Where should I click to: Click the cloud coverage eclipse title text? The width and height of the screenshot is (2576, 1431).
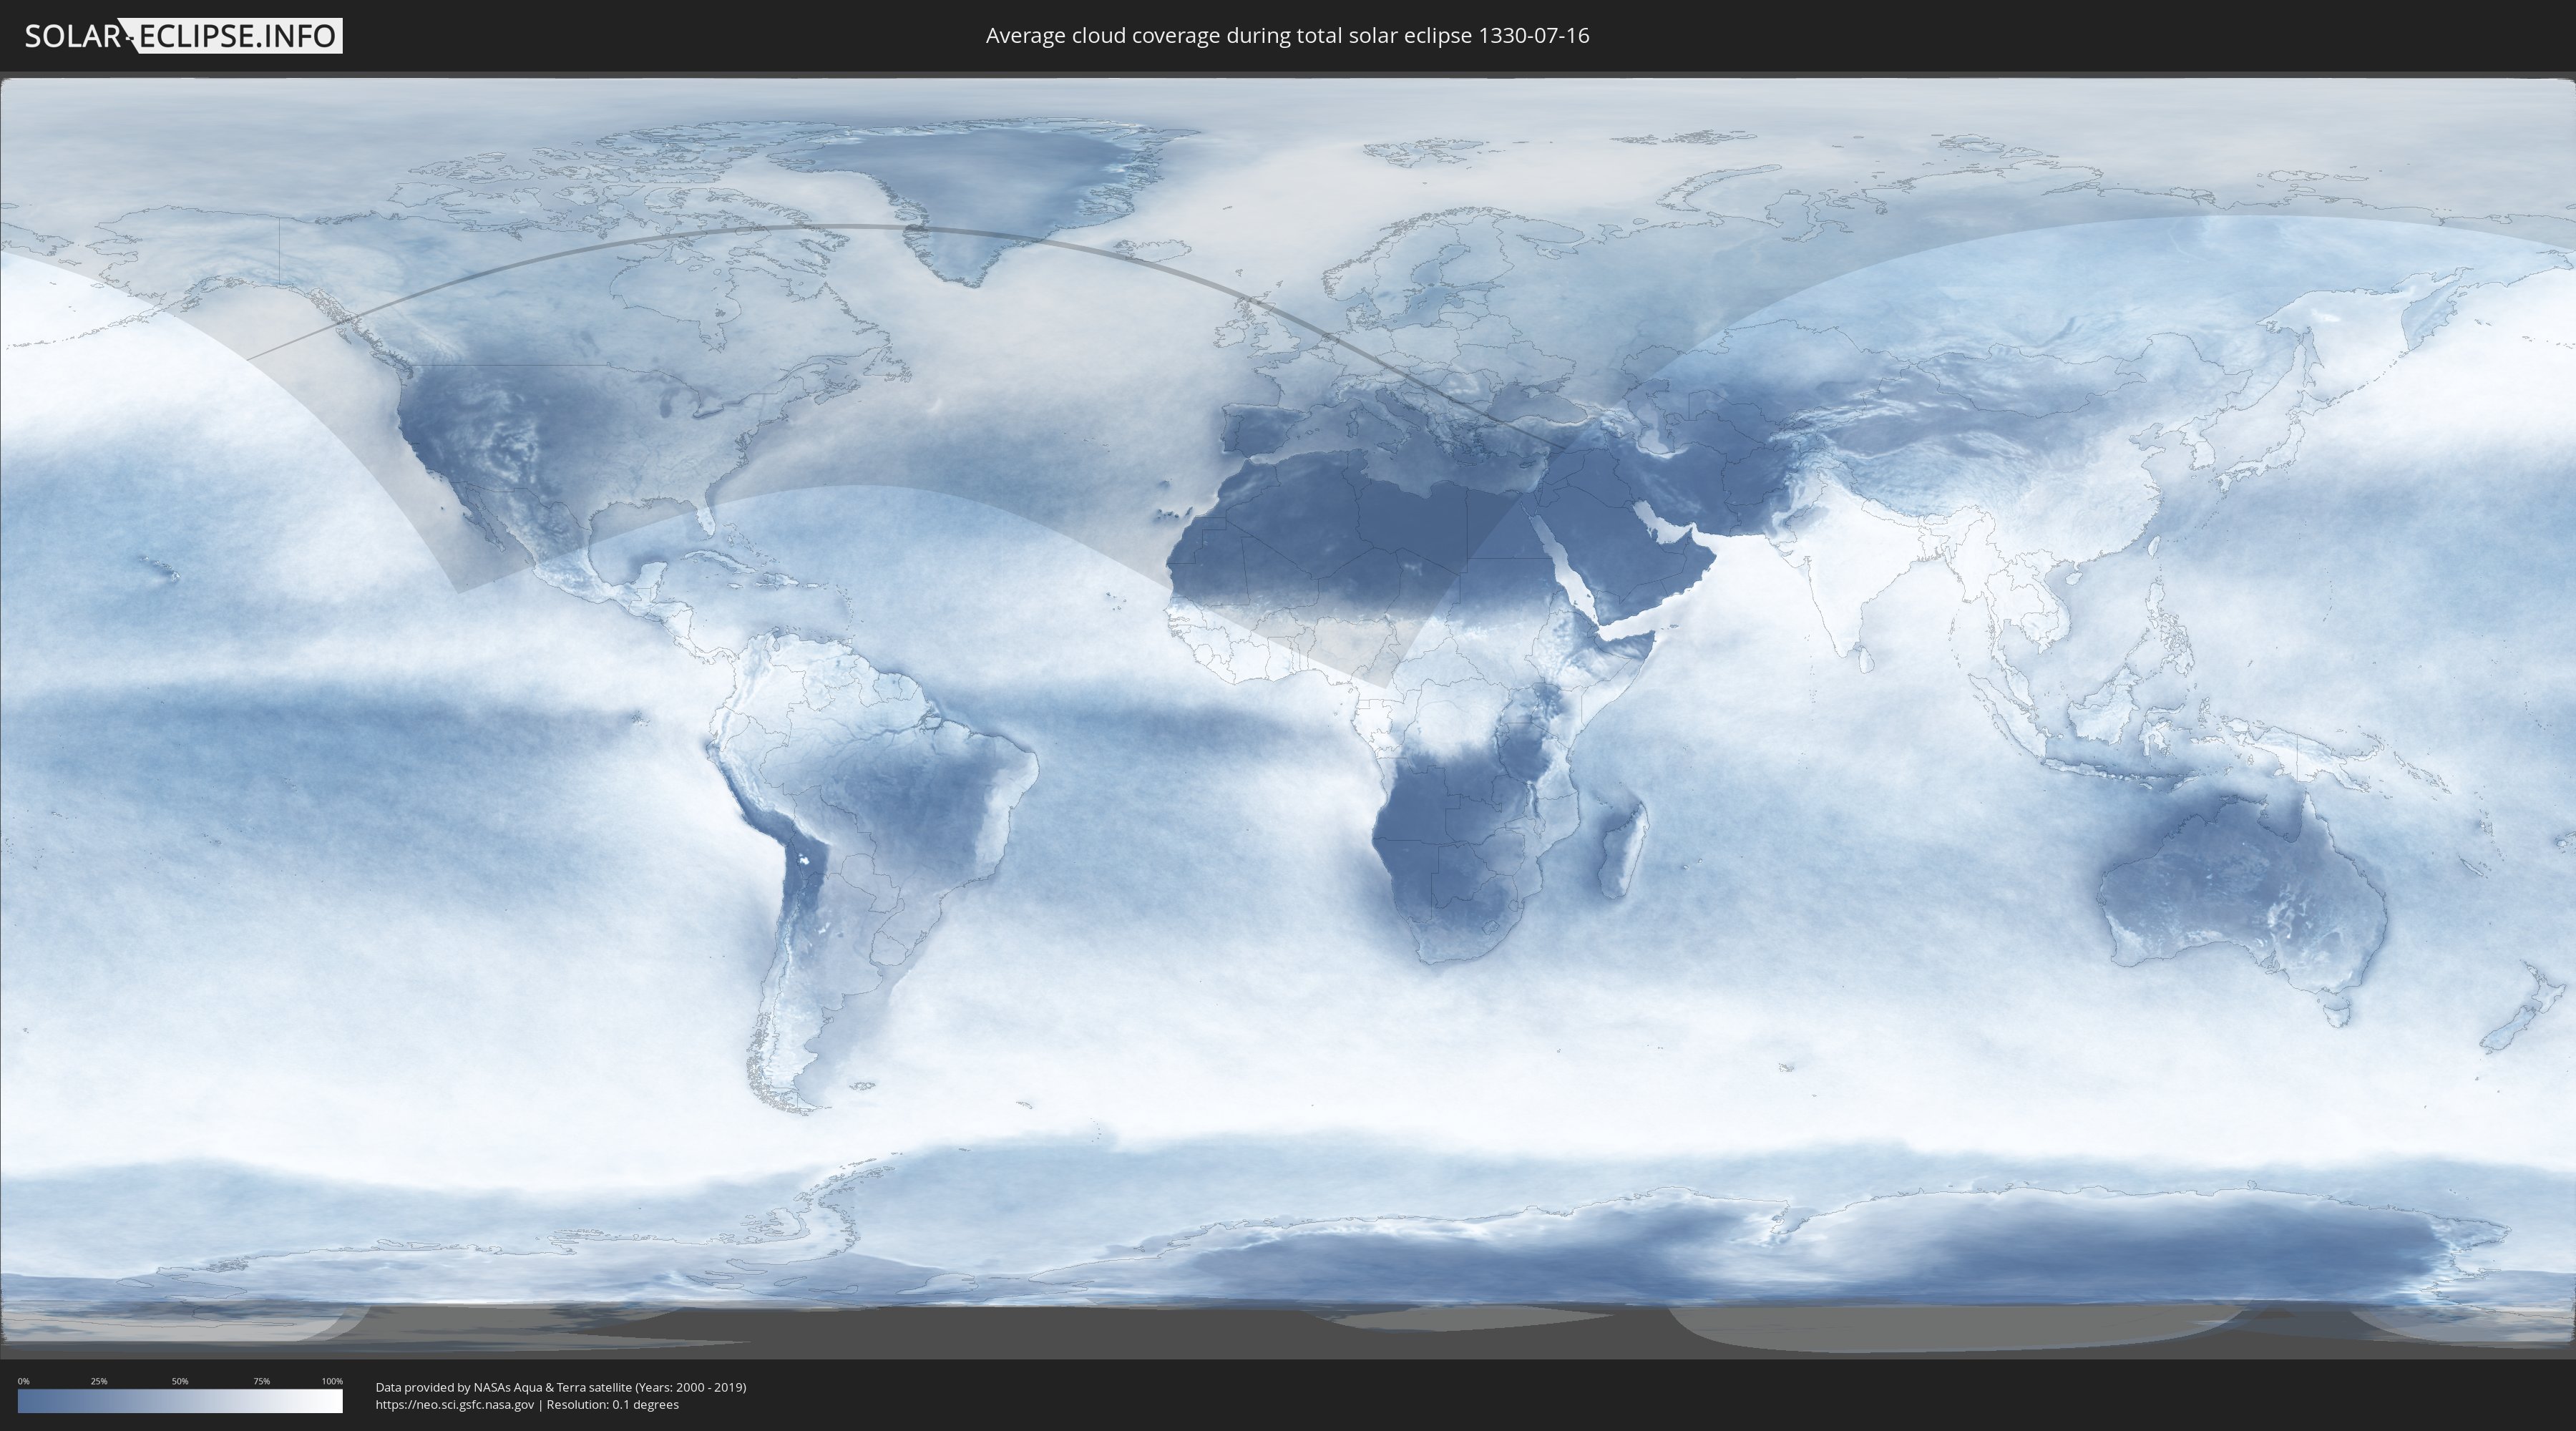[x=1287, y=36]
